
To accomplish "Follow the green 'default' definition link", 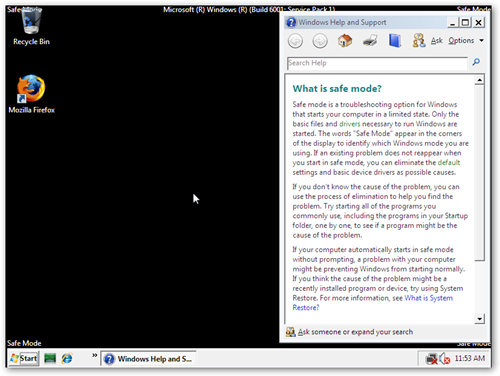I will (x=449, y=163).
